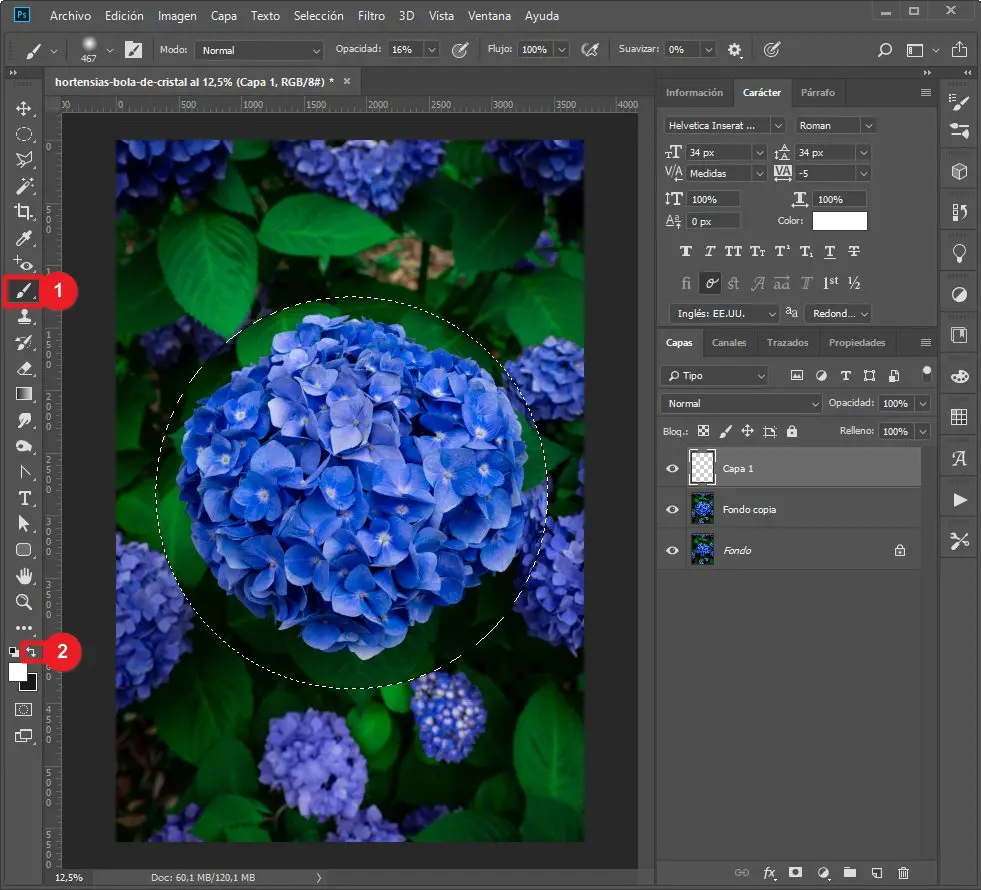The image size is (981, 890).
Task: Click the brush Opacidad value field
Action: 402,50
